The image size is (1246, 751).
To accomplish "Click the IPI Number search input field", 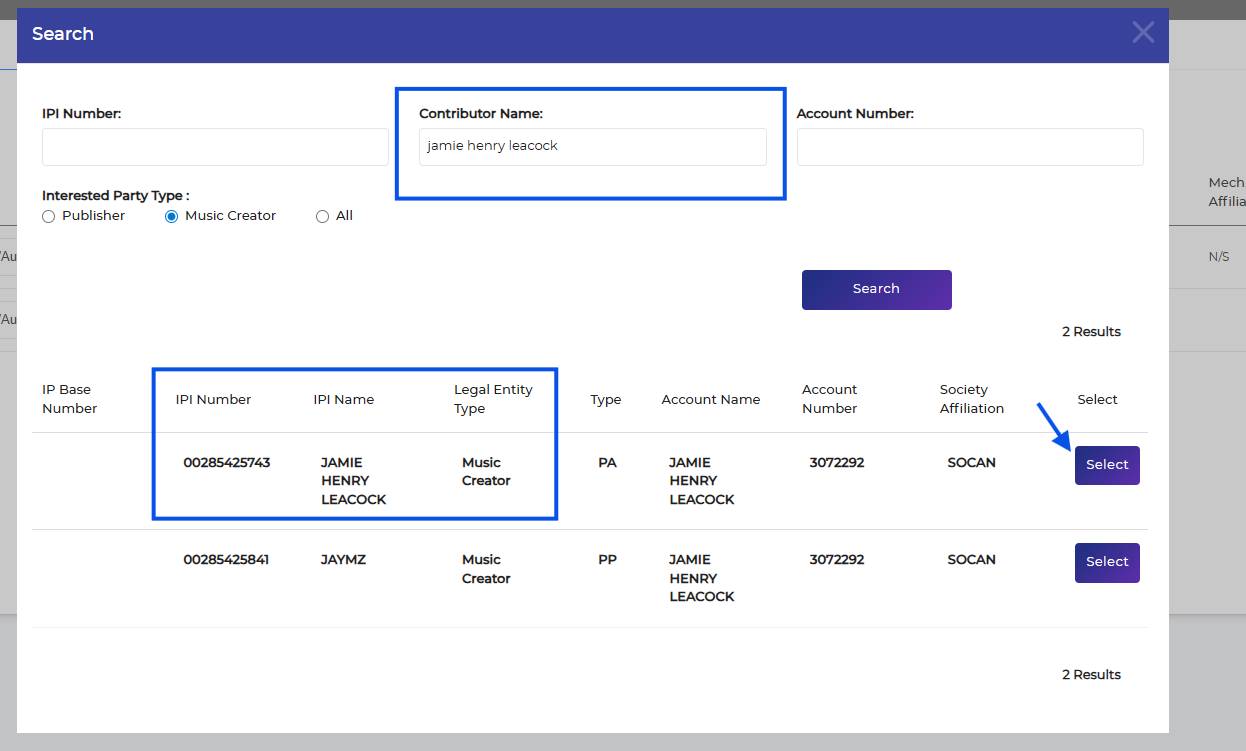I will click(x=215, y=147).
